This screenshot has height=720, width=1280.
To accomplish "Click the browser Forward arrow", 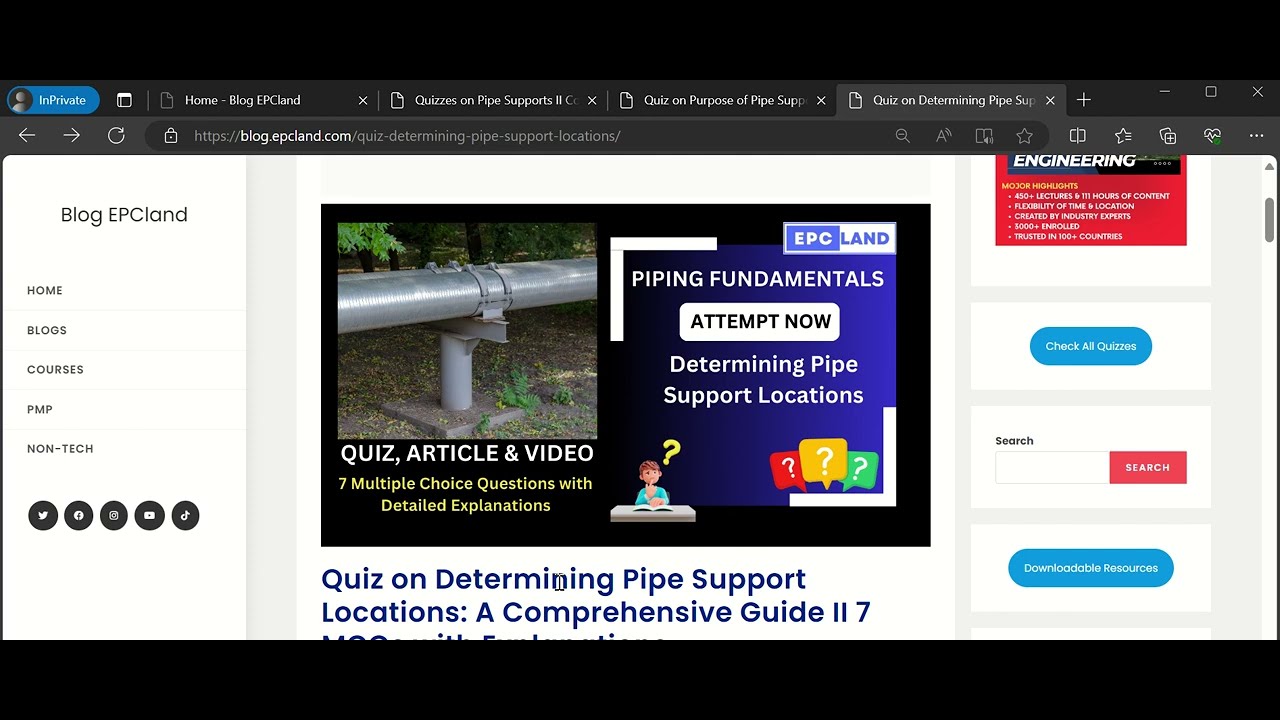I will click(71, 136).
